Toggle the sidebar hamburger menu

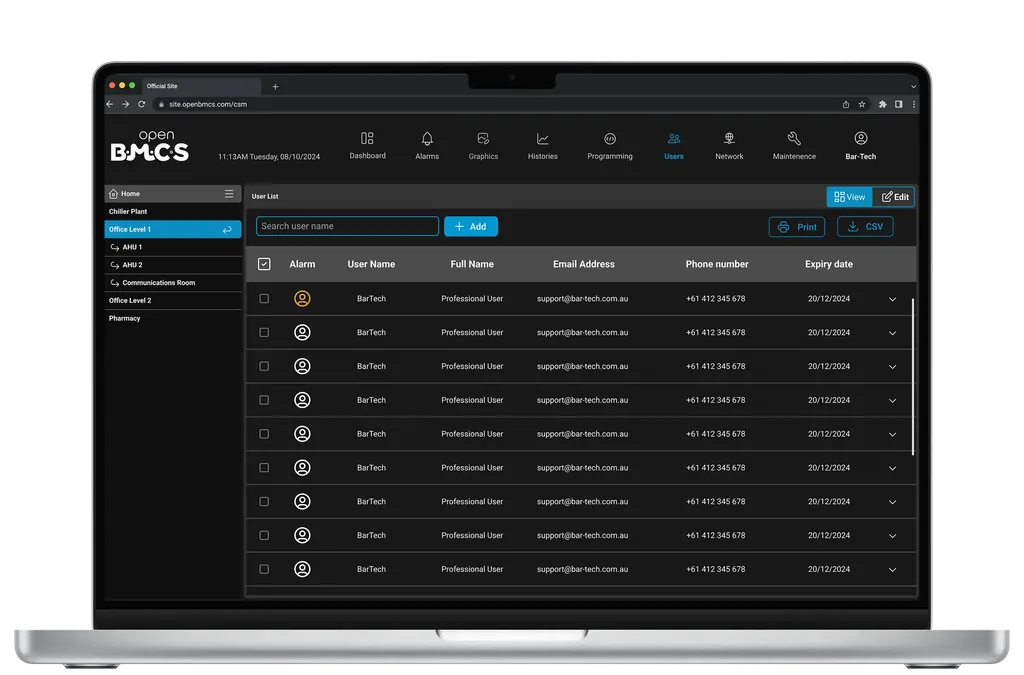(x=229, y=194)
